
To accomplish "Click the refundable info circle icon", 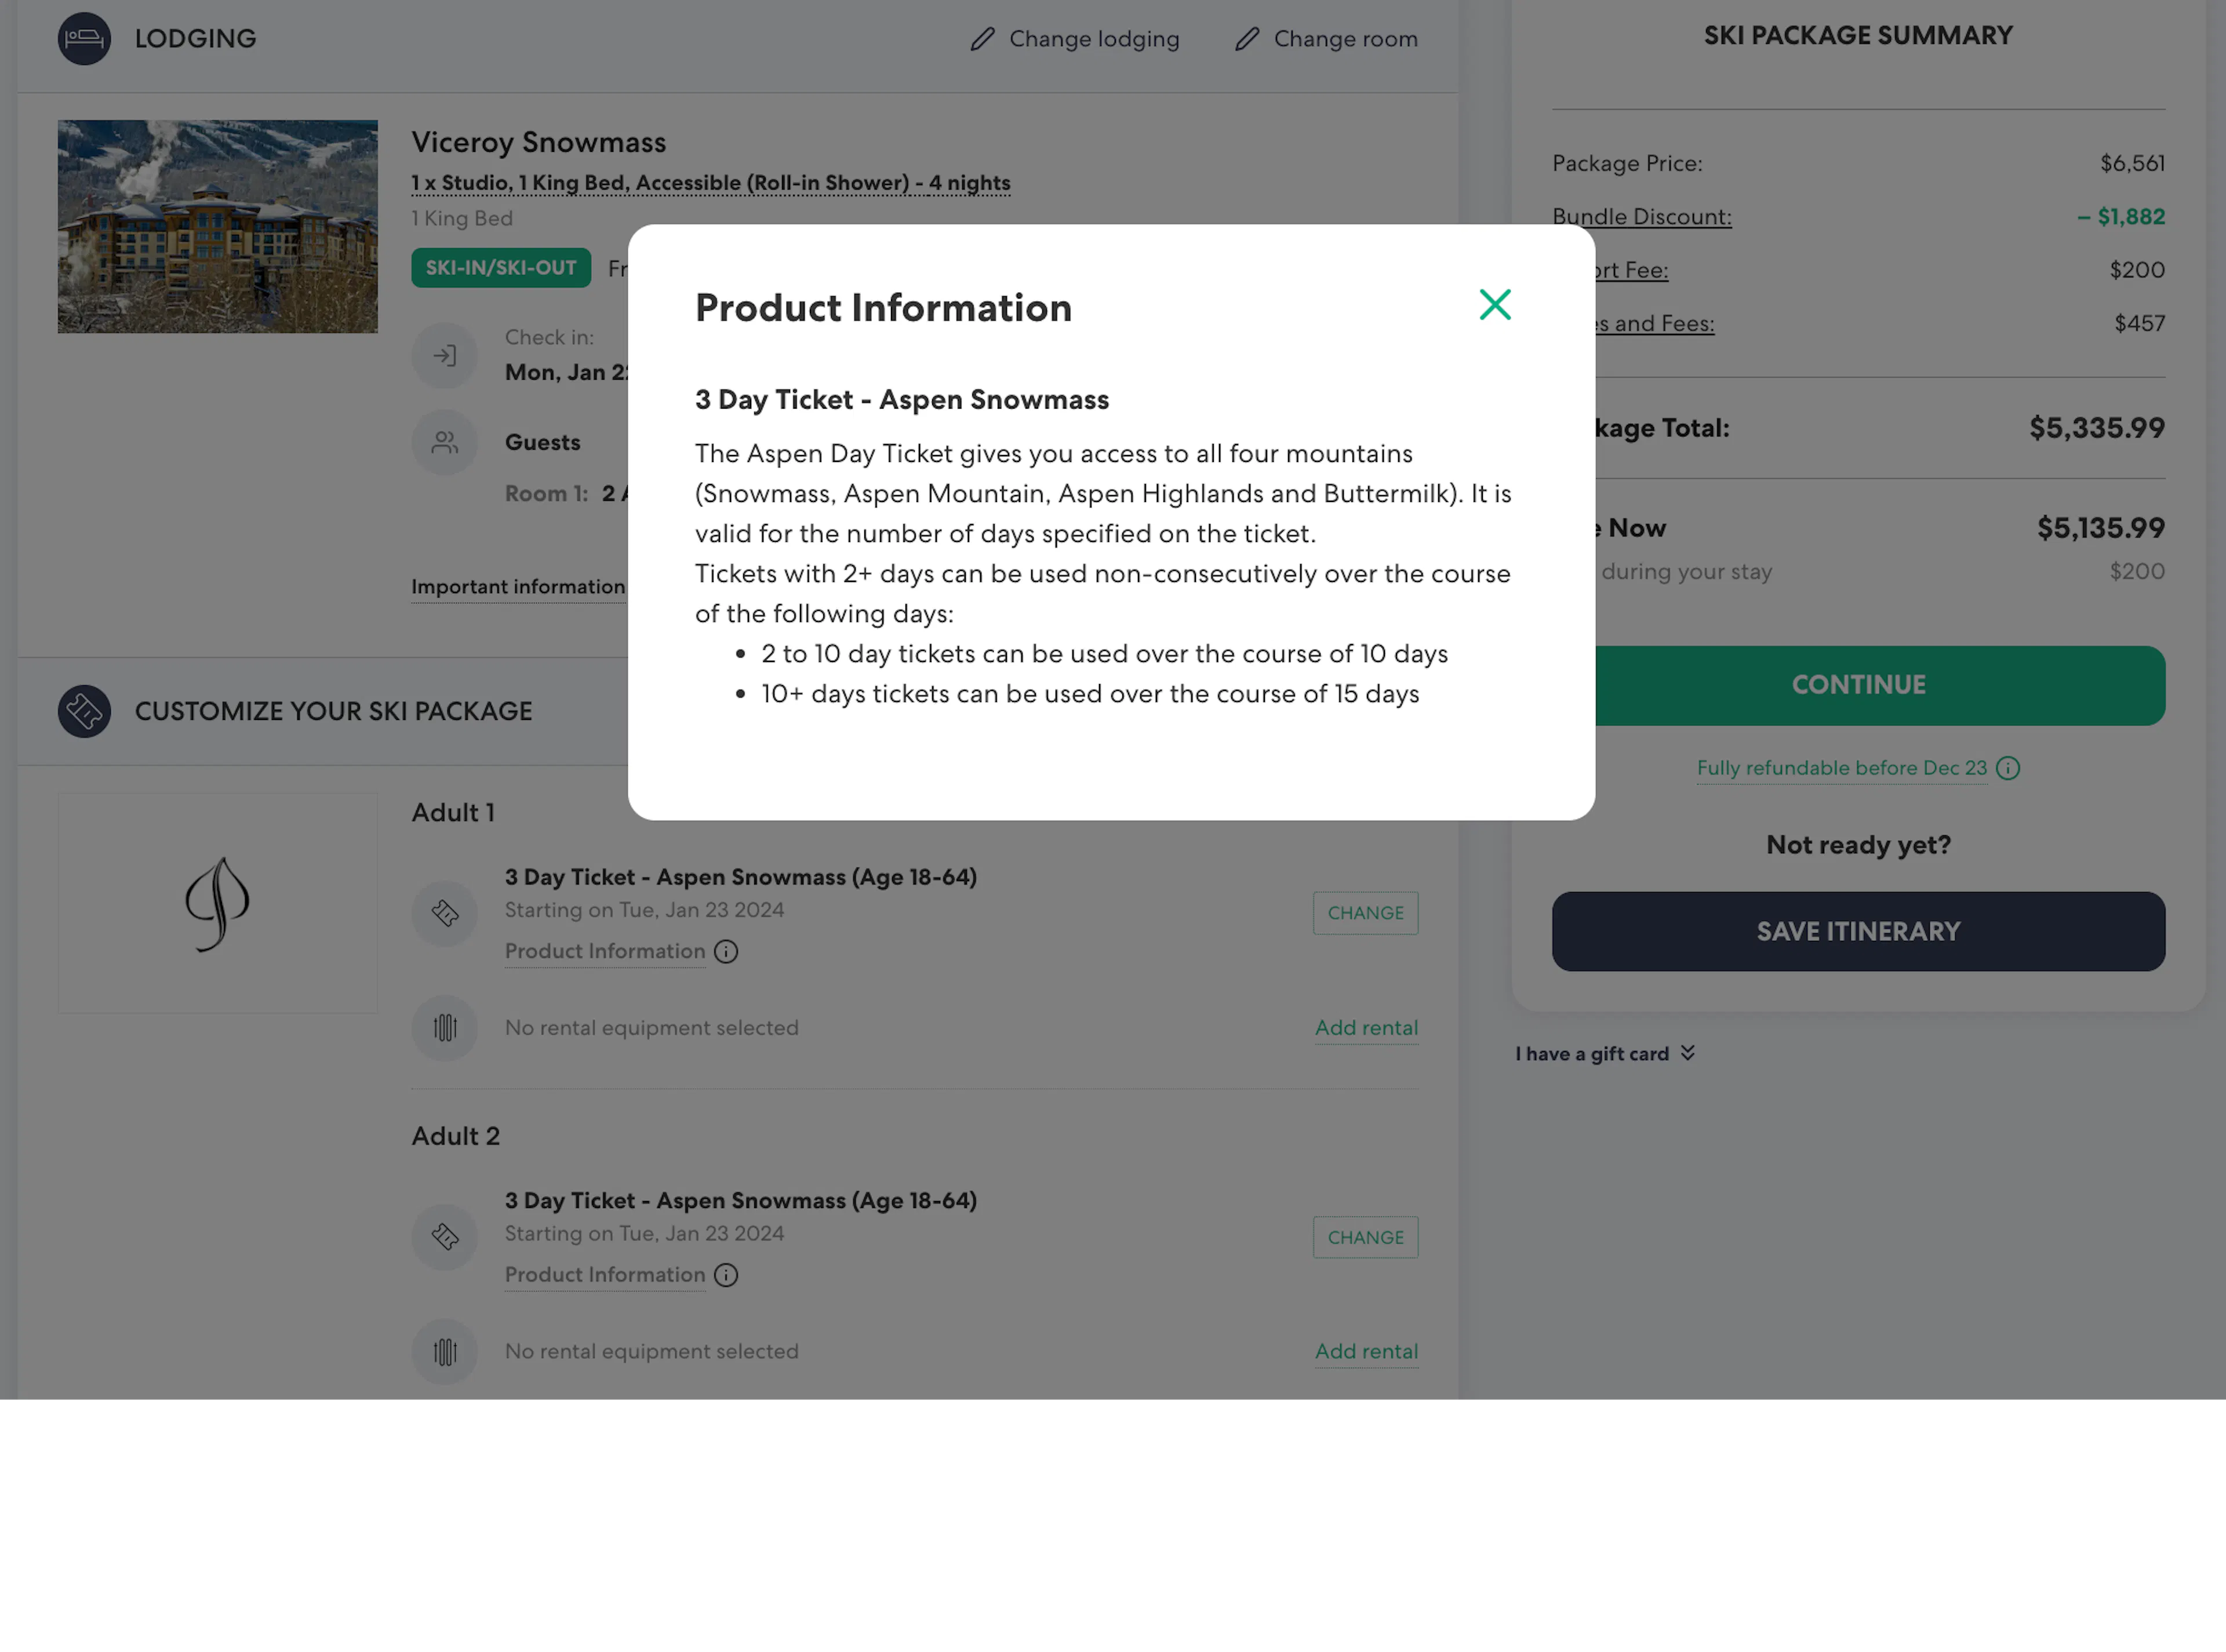I will point(2007,768).
